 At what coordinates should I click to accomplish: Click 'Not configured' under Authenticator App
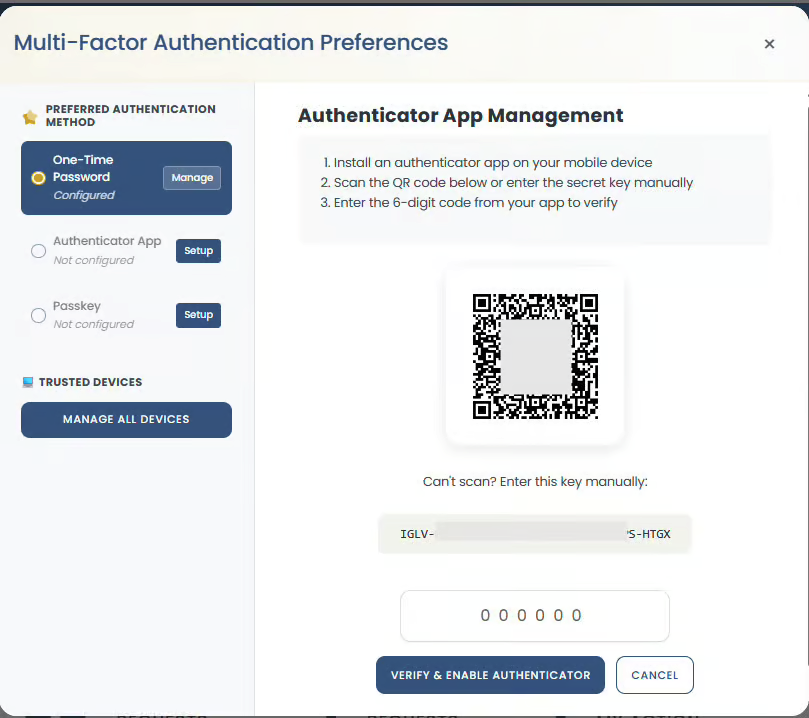(93, 260)
